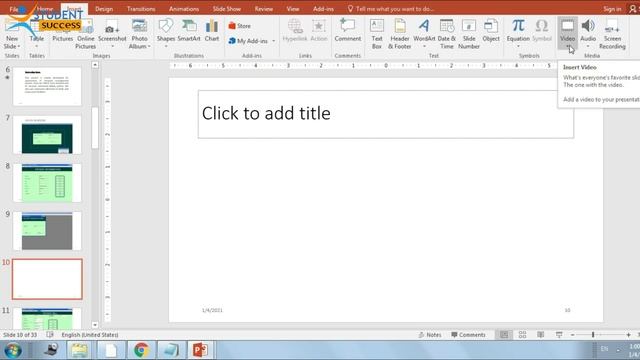This screenshot has width=640, height=360.
Task: Toggle the Notes pane
Action: [x=430, y=335]
